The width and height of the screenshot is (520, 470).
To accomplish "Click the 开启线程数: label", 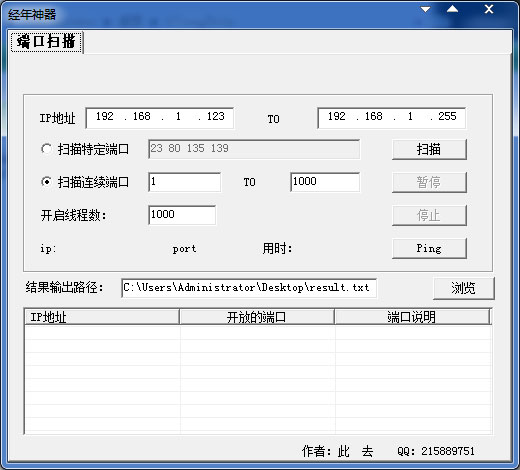I will pyautogui.click(x=74, y=215).
